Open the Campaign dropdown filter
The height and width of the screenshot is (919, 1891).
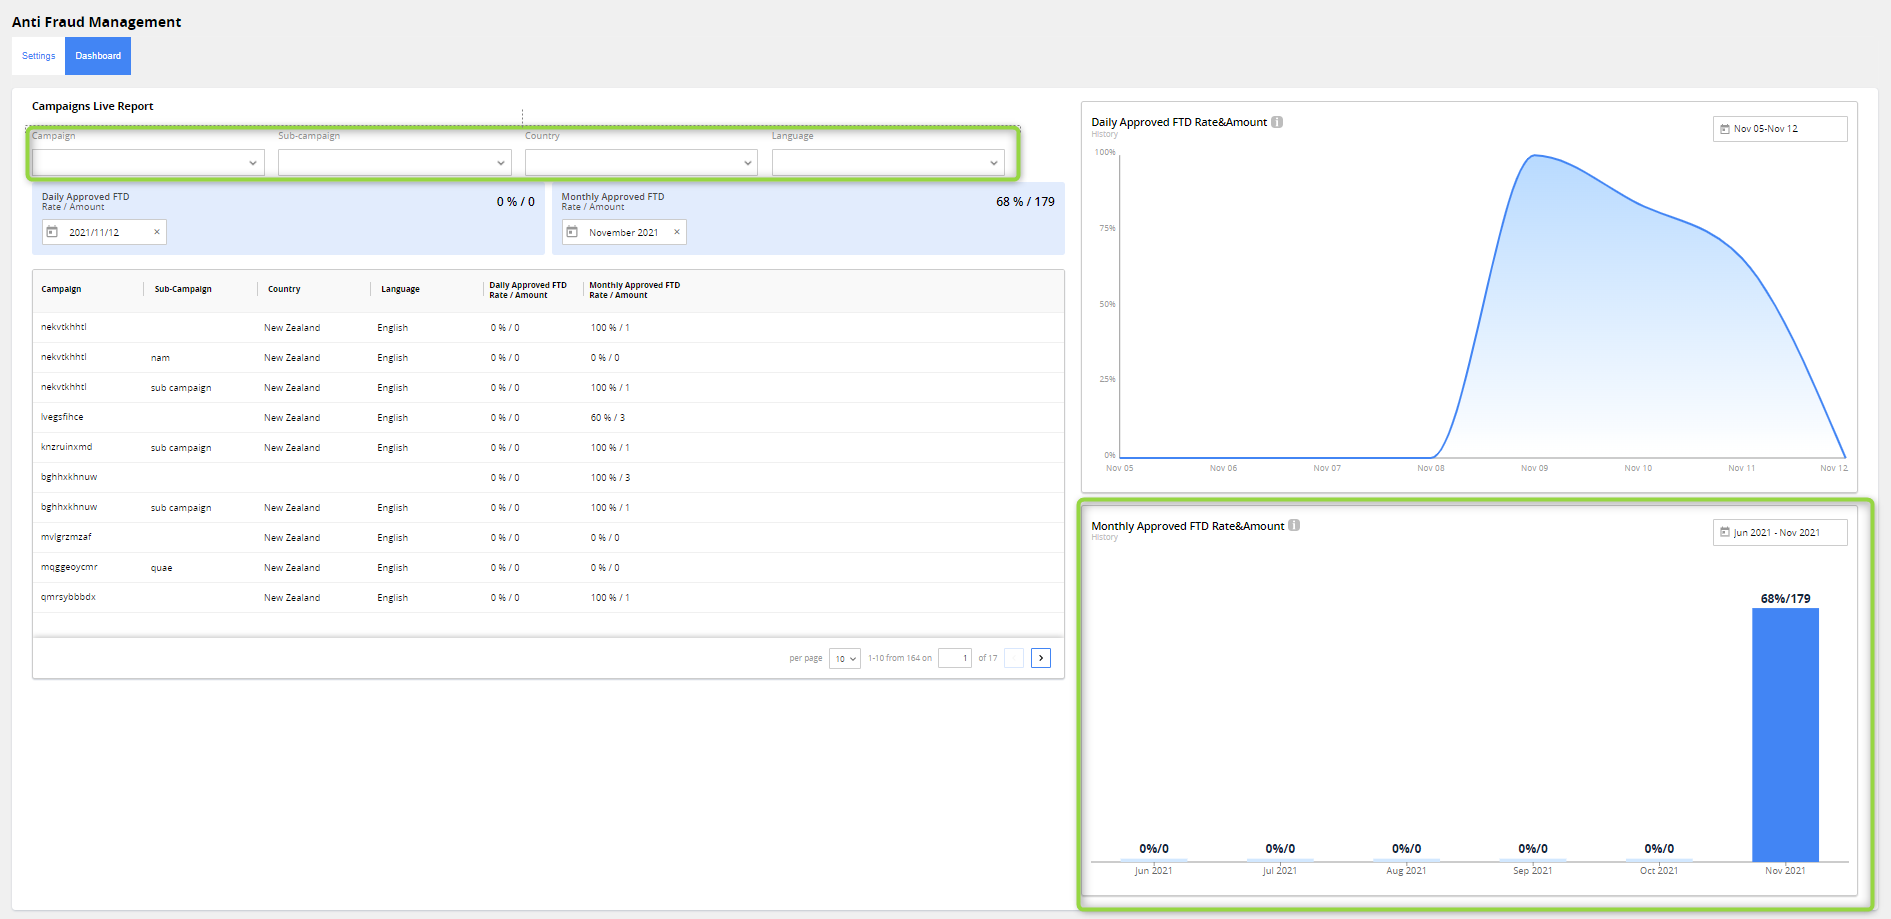[x=147, y=162]
